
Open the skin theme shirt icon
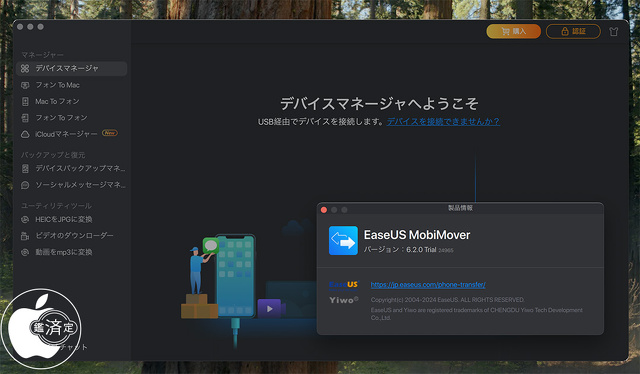[613, 31]
